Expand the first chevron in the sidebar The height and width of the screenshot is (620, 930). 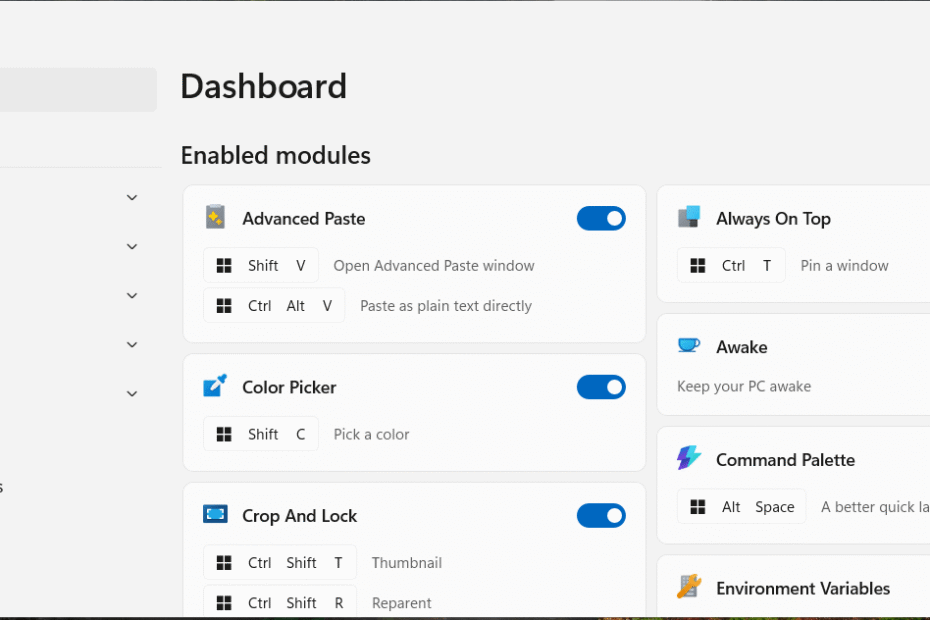(x=132, y=198)
